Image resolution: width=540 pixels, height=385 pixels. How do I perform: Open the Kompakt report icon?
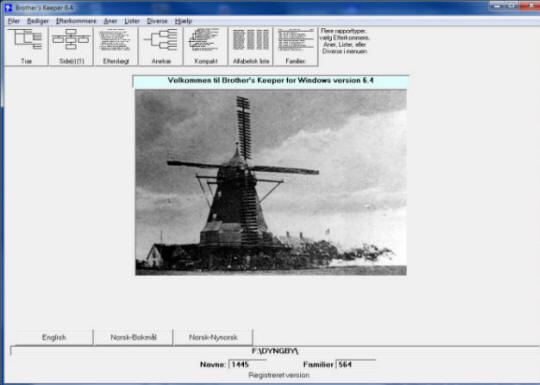pyautogui.click(x=206, y=46)
